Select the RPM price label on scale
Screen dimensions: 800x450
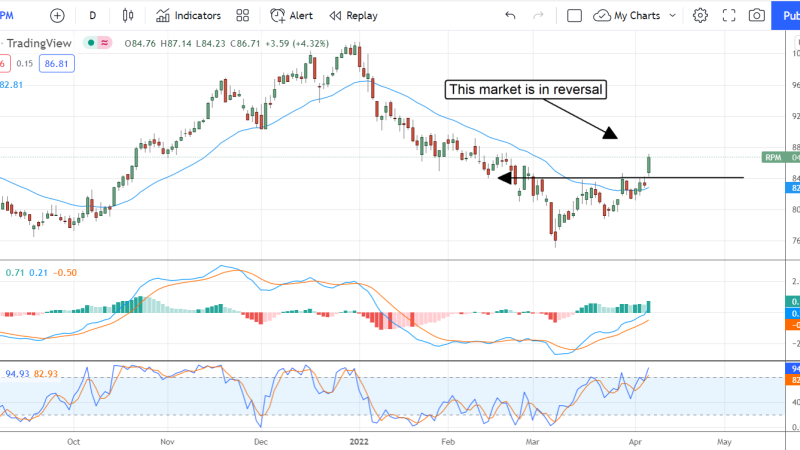[772, 157]
